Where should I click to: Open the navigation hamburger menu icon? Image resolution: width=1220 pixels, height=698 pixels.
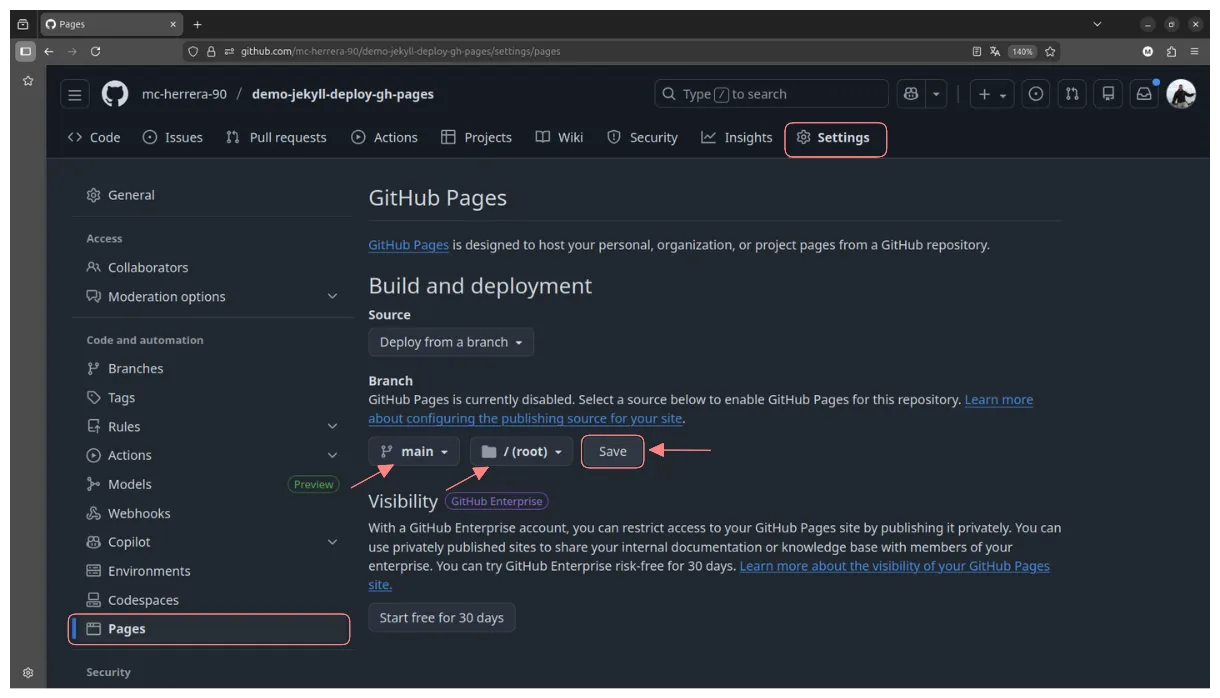74,93
